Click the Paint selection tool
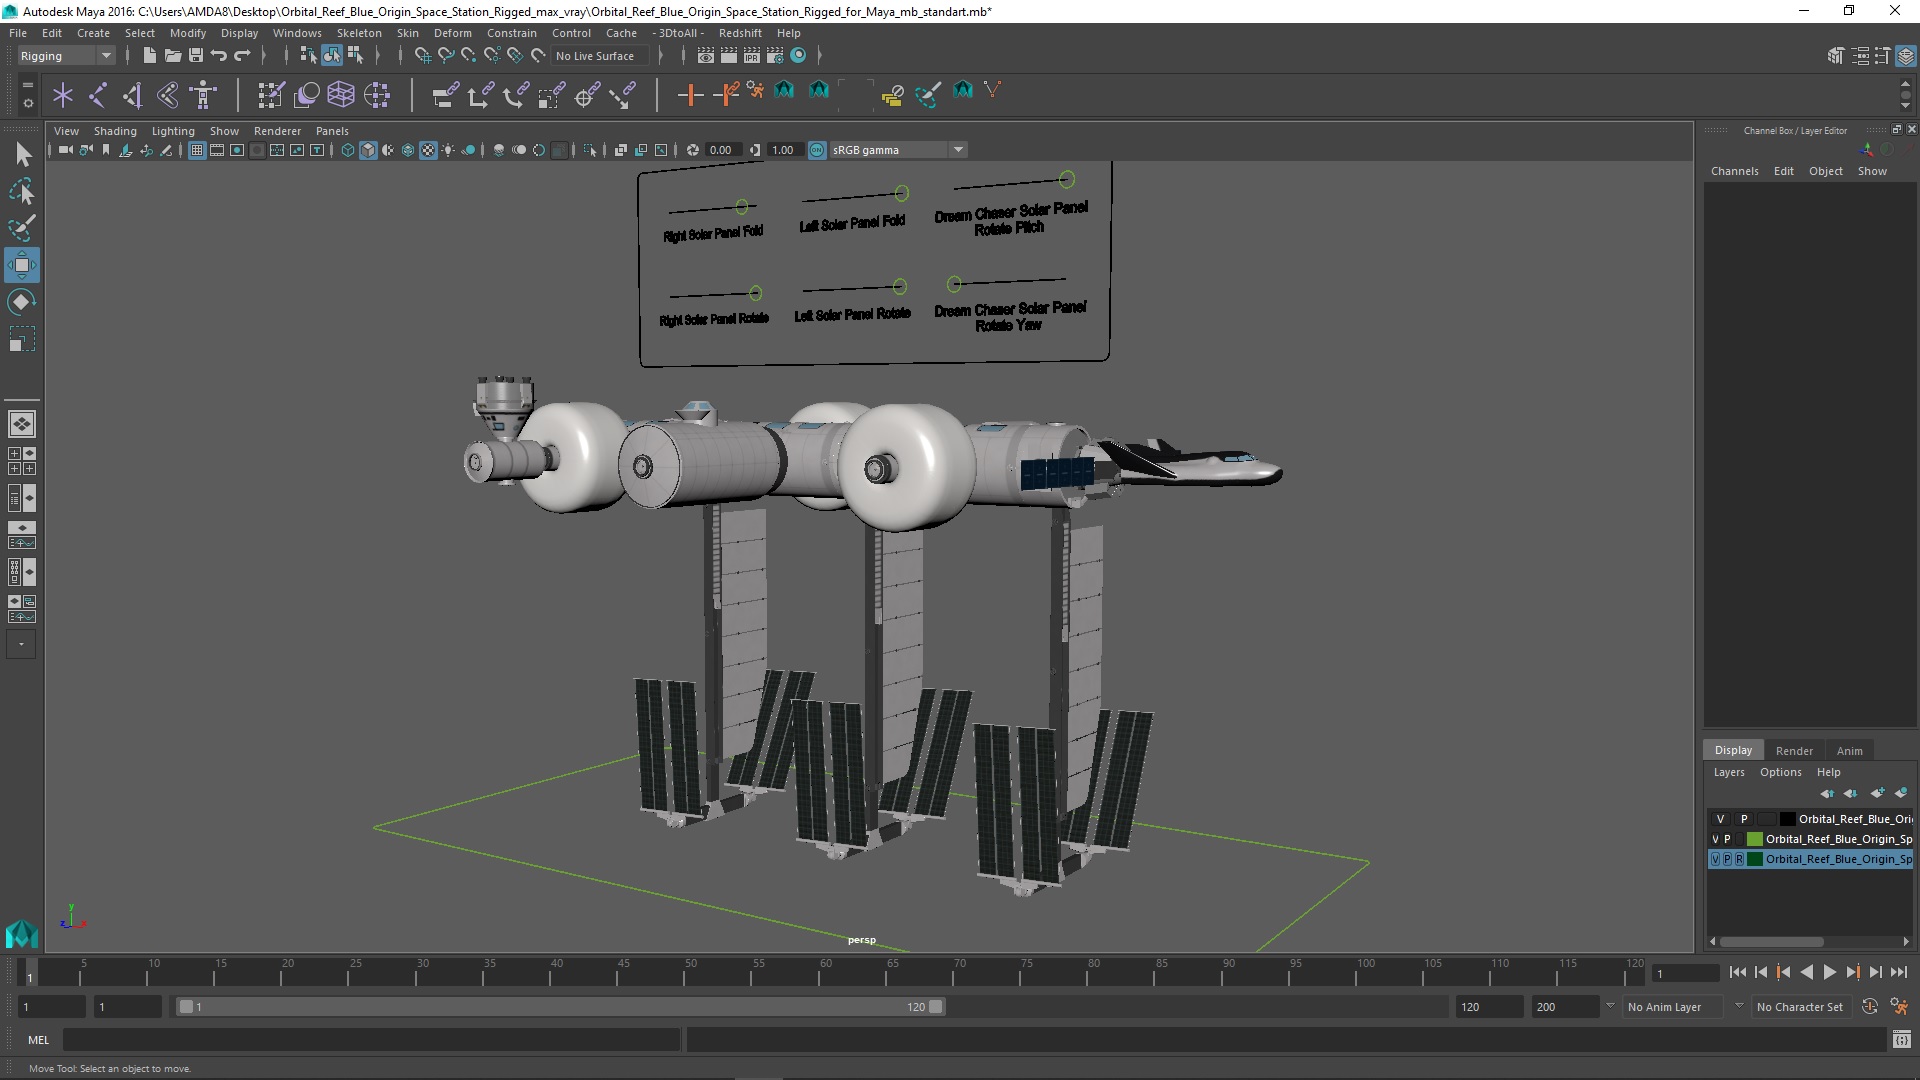 click(x=21, y=228)
